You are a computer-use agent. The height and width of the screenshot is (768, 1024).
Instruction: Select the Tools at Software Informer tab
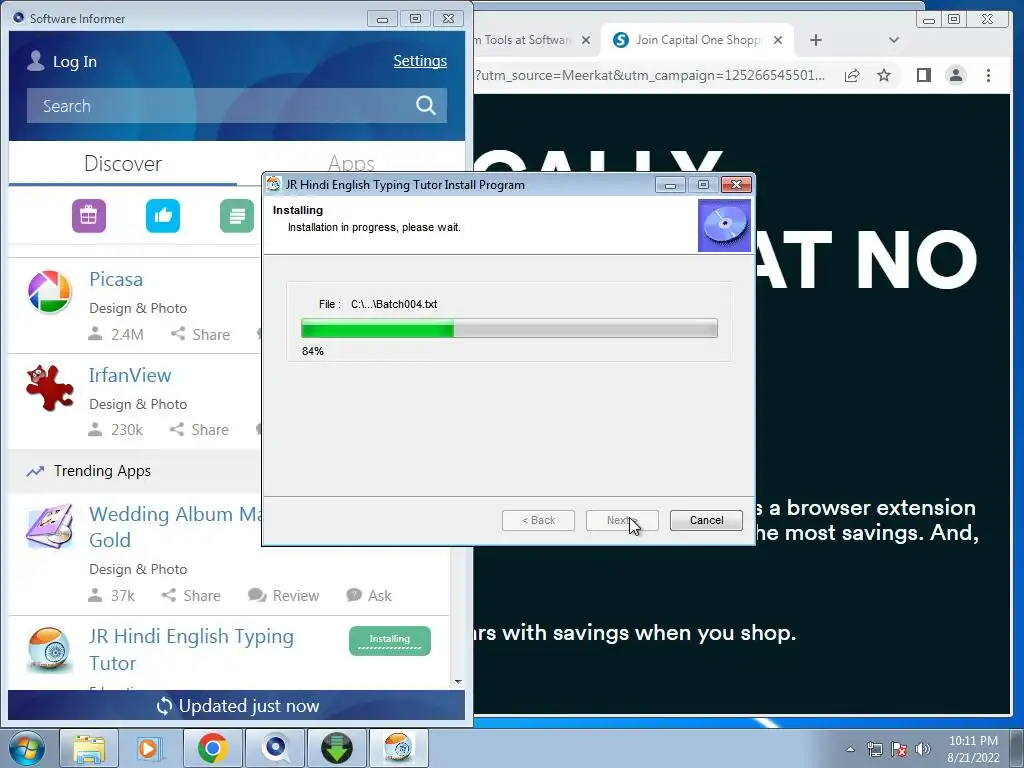528,40
